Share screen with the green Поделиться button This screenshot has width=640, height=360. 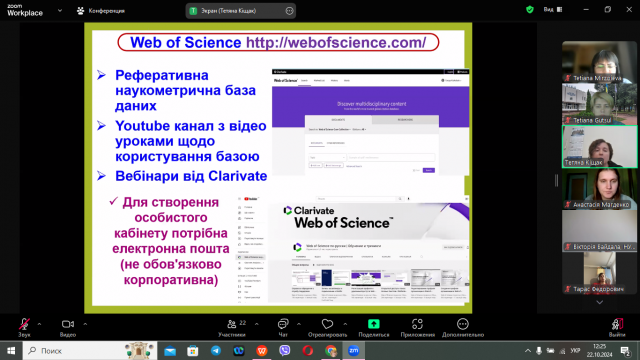(373, 327)
